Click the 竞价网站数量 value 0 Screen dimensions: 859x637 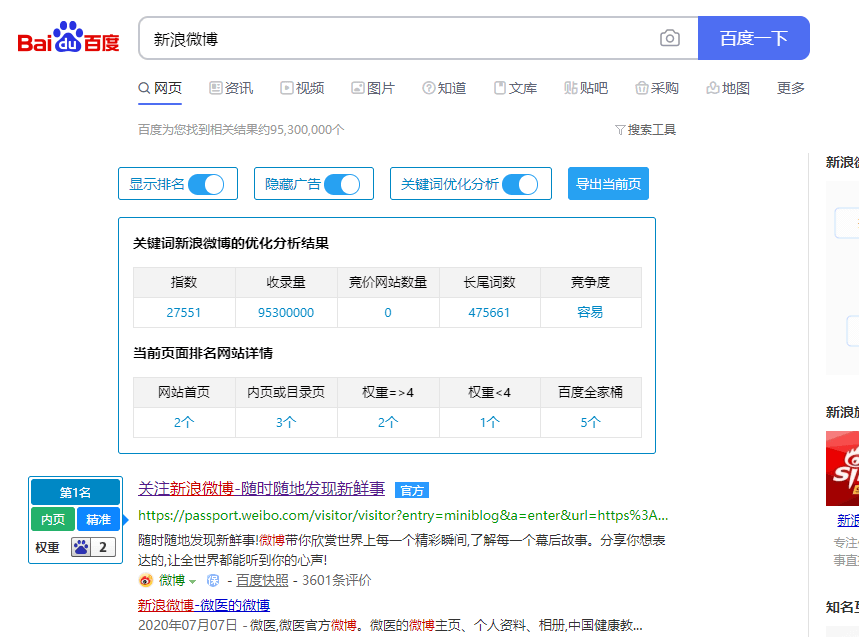coord(388,313)
